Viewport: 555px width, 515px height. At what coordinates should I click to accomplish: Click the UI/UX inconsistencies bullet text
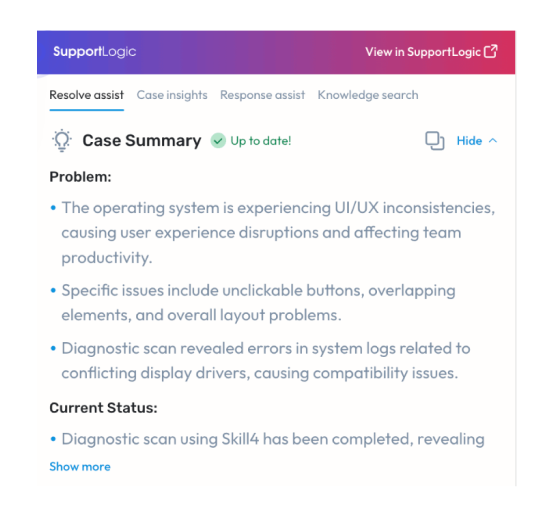[x=278, y=233]
